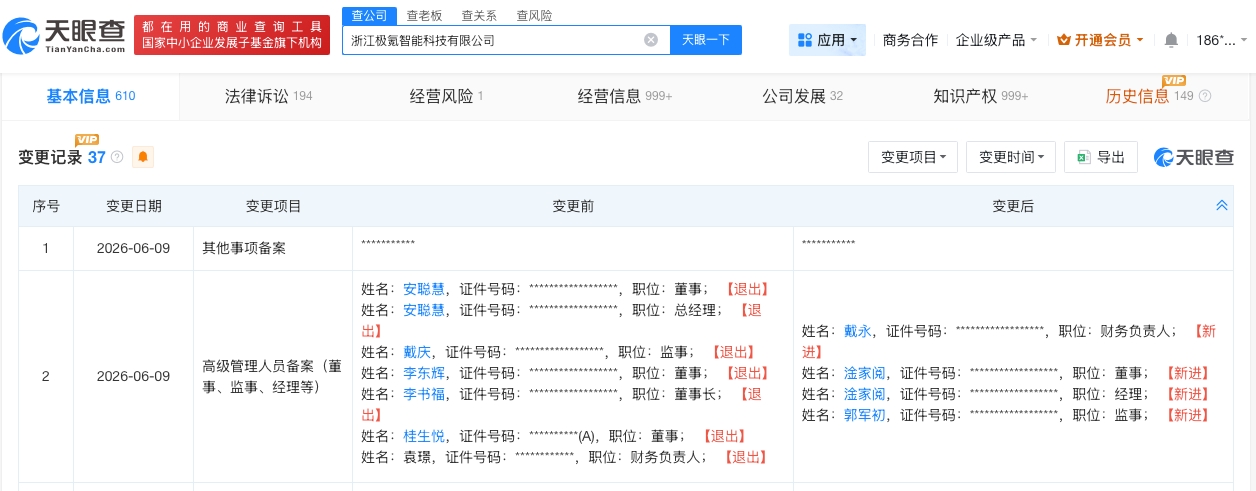This screenshot has height=491, width=1256.
Task: Click the red banner slogan image
Action: click(x=231, y=36)
